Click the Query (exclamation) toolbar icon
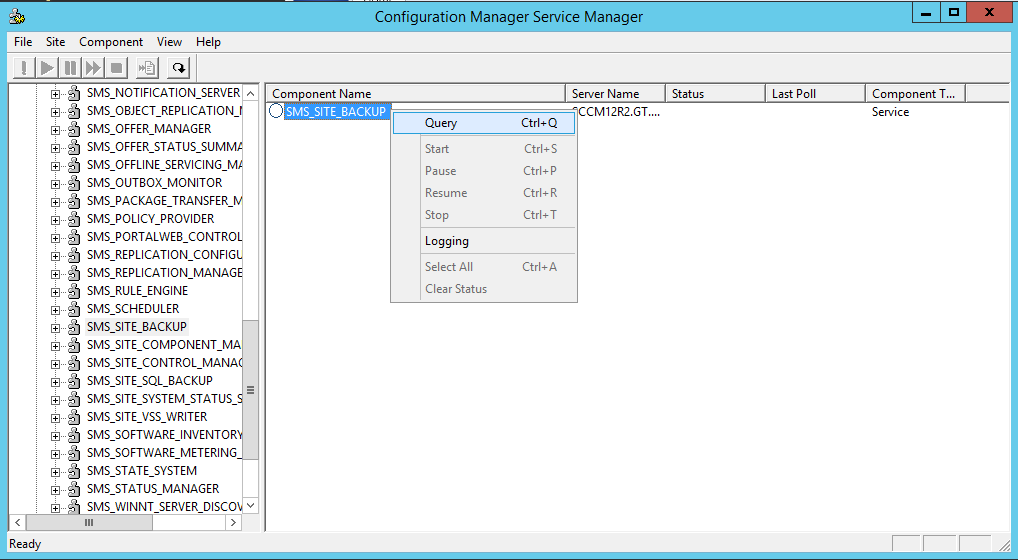Image resolution: width=1018 pixels, height=560 pixels. (24, 68)
